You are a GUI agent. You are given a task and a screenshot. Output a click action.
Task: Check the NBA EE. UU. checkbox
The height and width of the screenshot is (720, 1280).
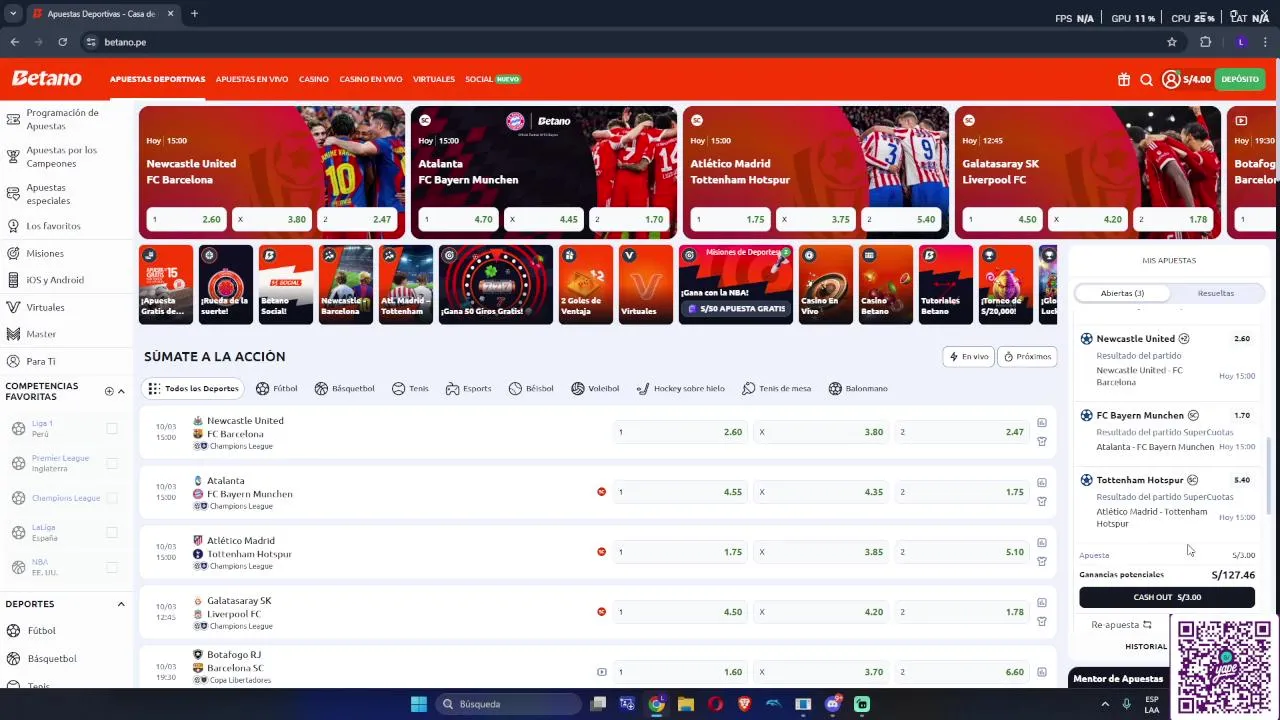coord(112,567)
